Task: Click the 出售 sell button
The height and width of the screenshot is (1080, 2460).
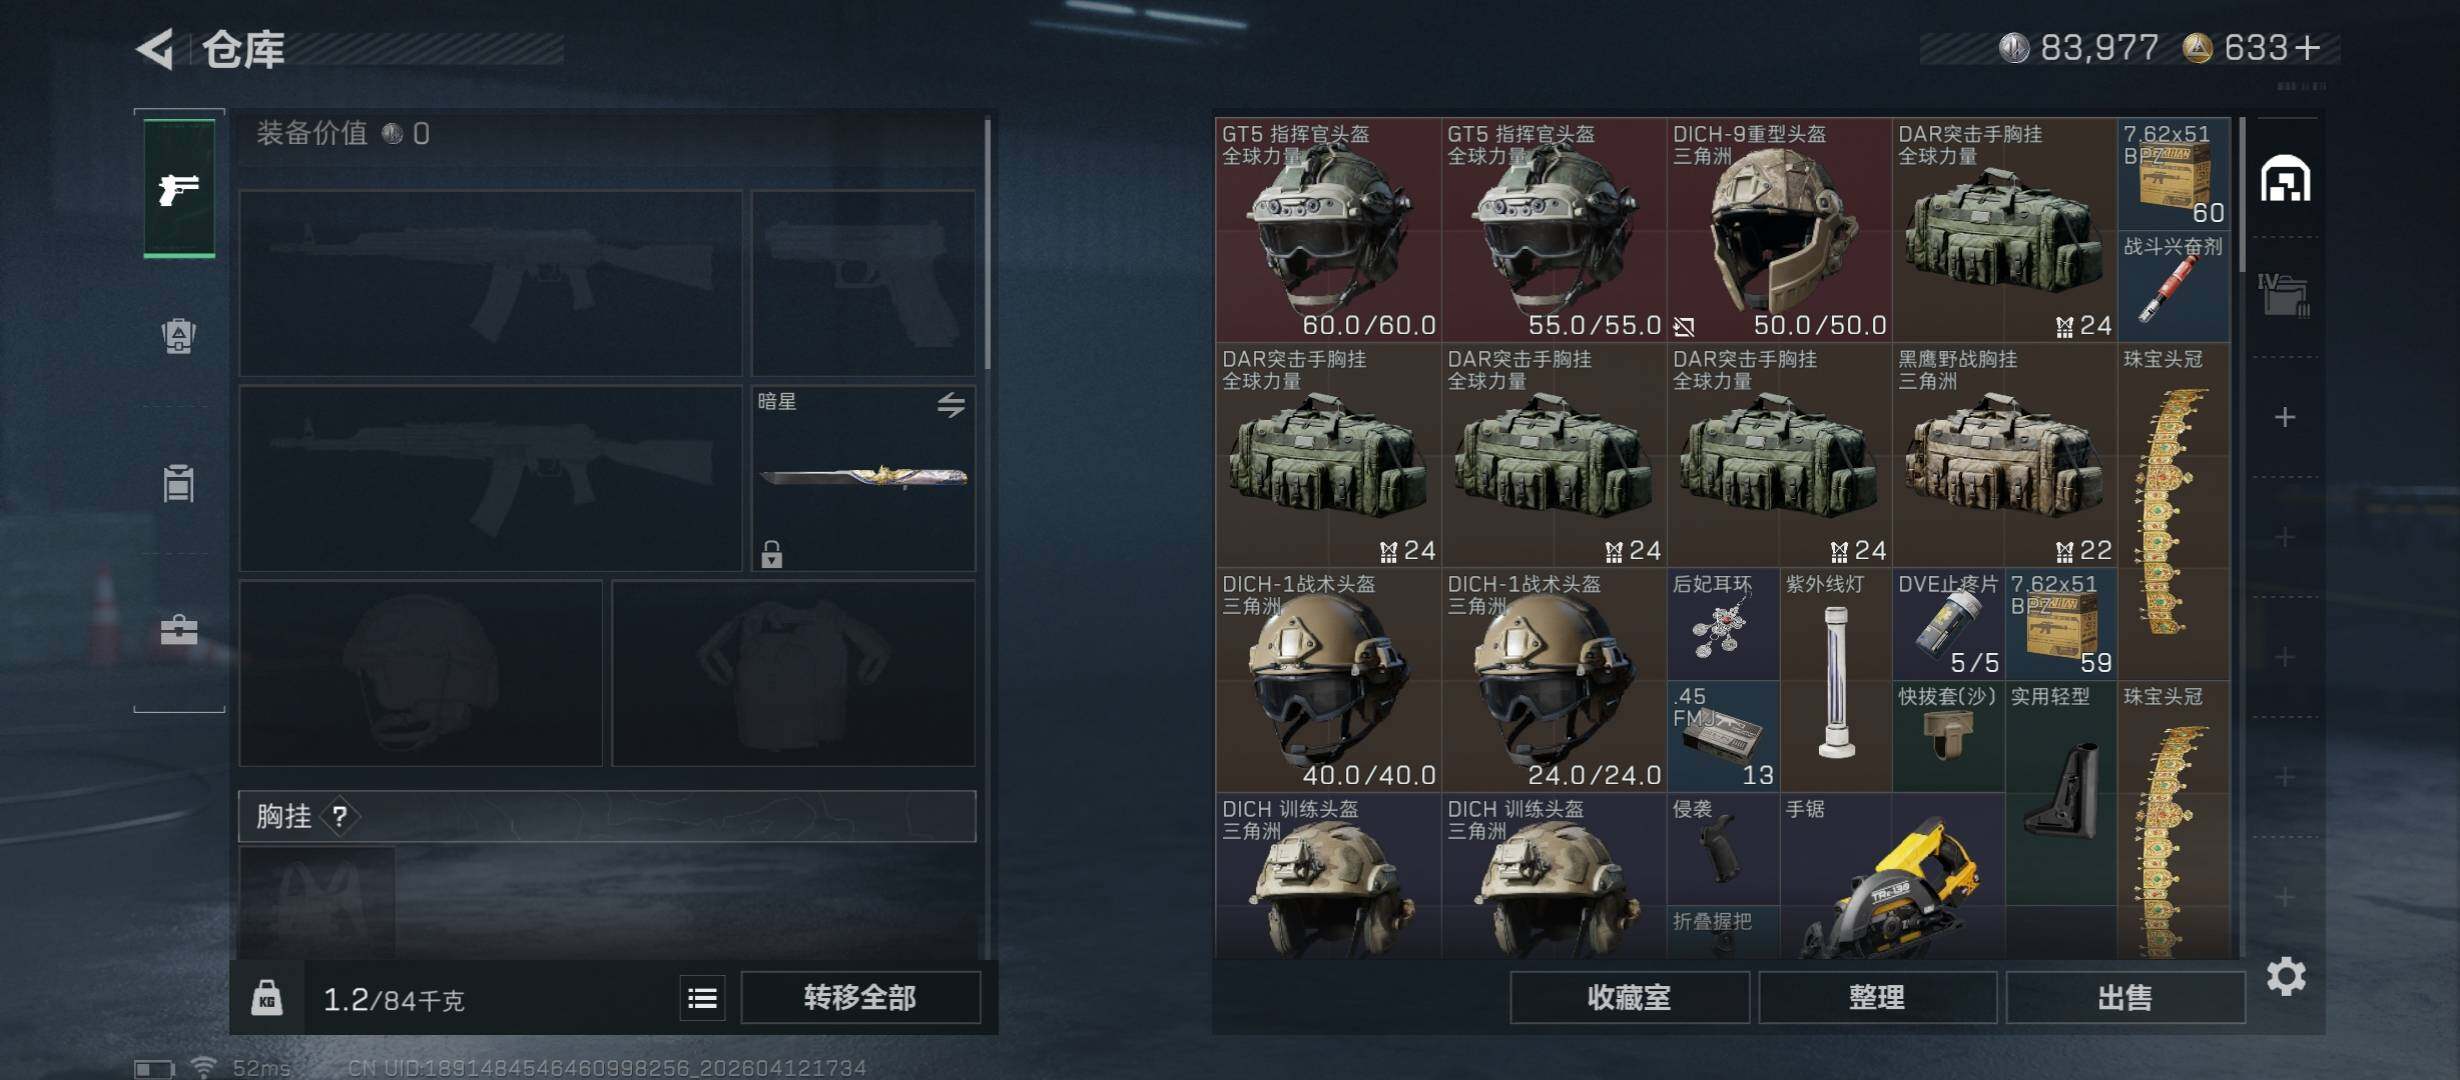Action: click(2125, 997)
